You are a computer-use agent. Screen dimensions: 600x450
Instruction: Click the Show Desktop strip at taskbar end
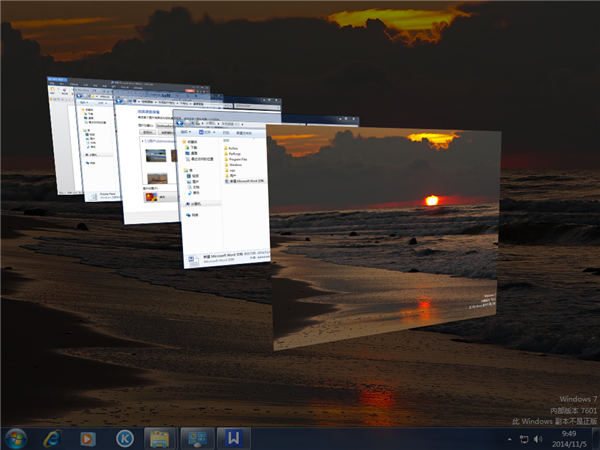coord(596,438)
